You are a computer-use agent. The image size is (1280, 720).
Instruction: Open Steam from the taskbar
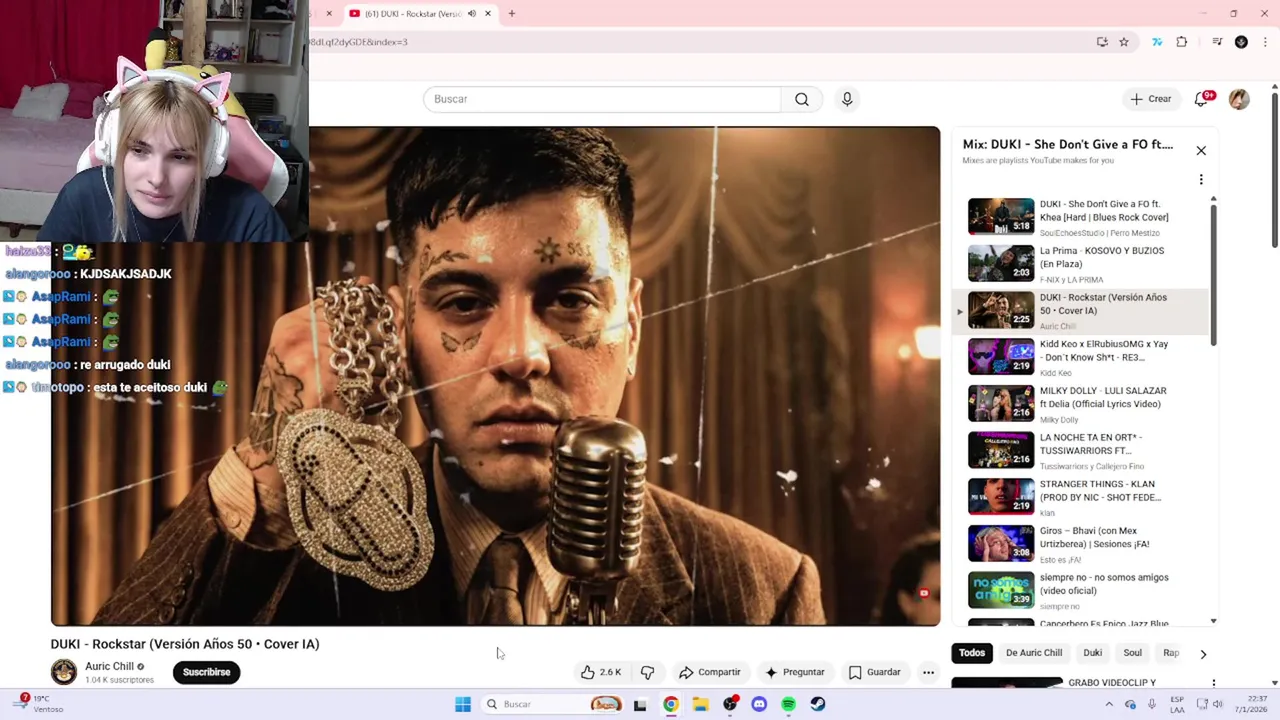coord(818,704)
